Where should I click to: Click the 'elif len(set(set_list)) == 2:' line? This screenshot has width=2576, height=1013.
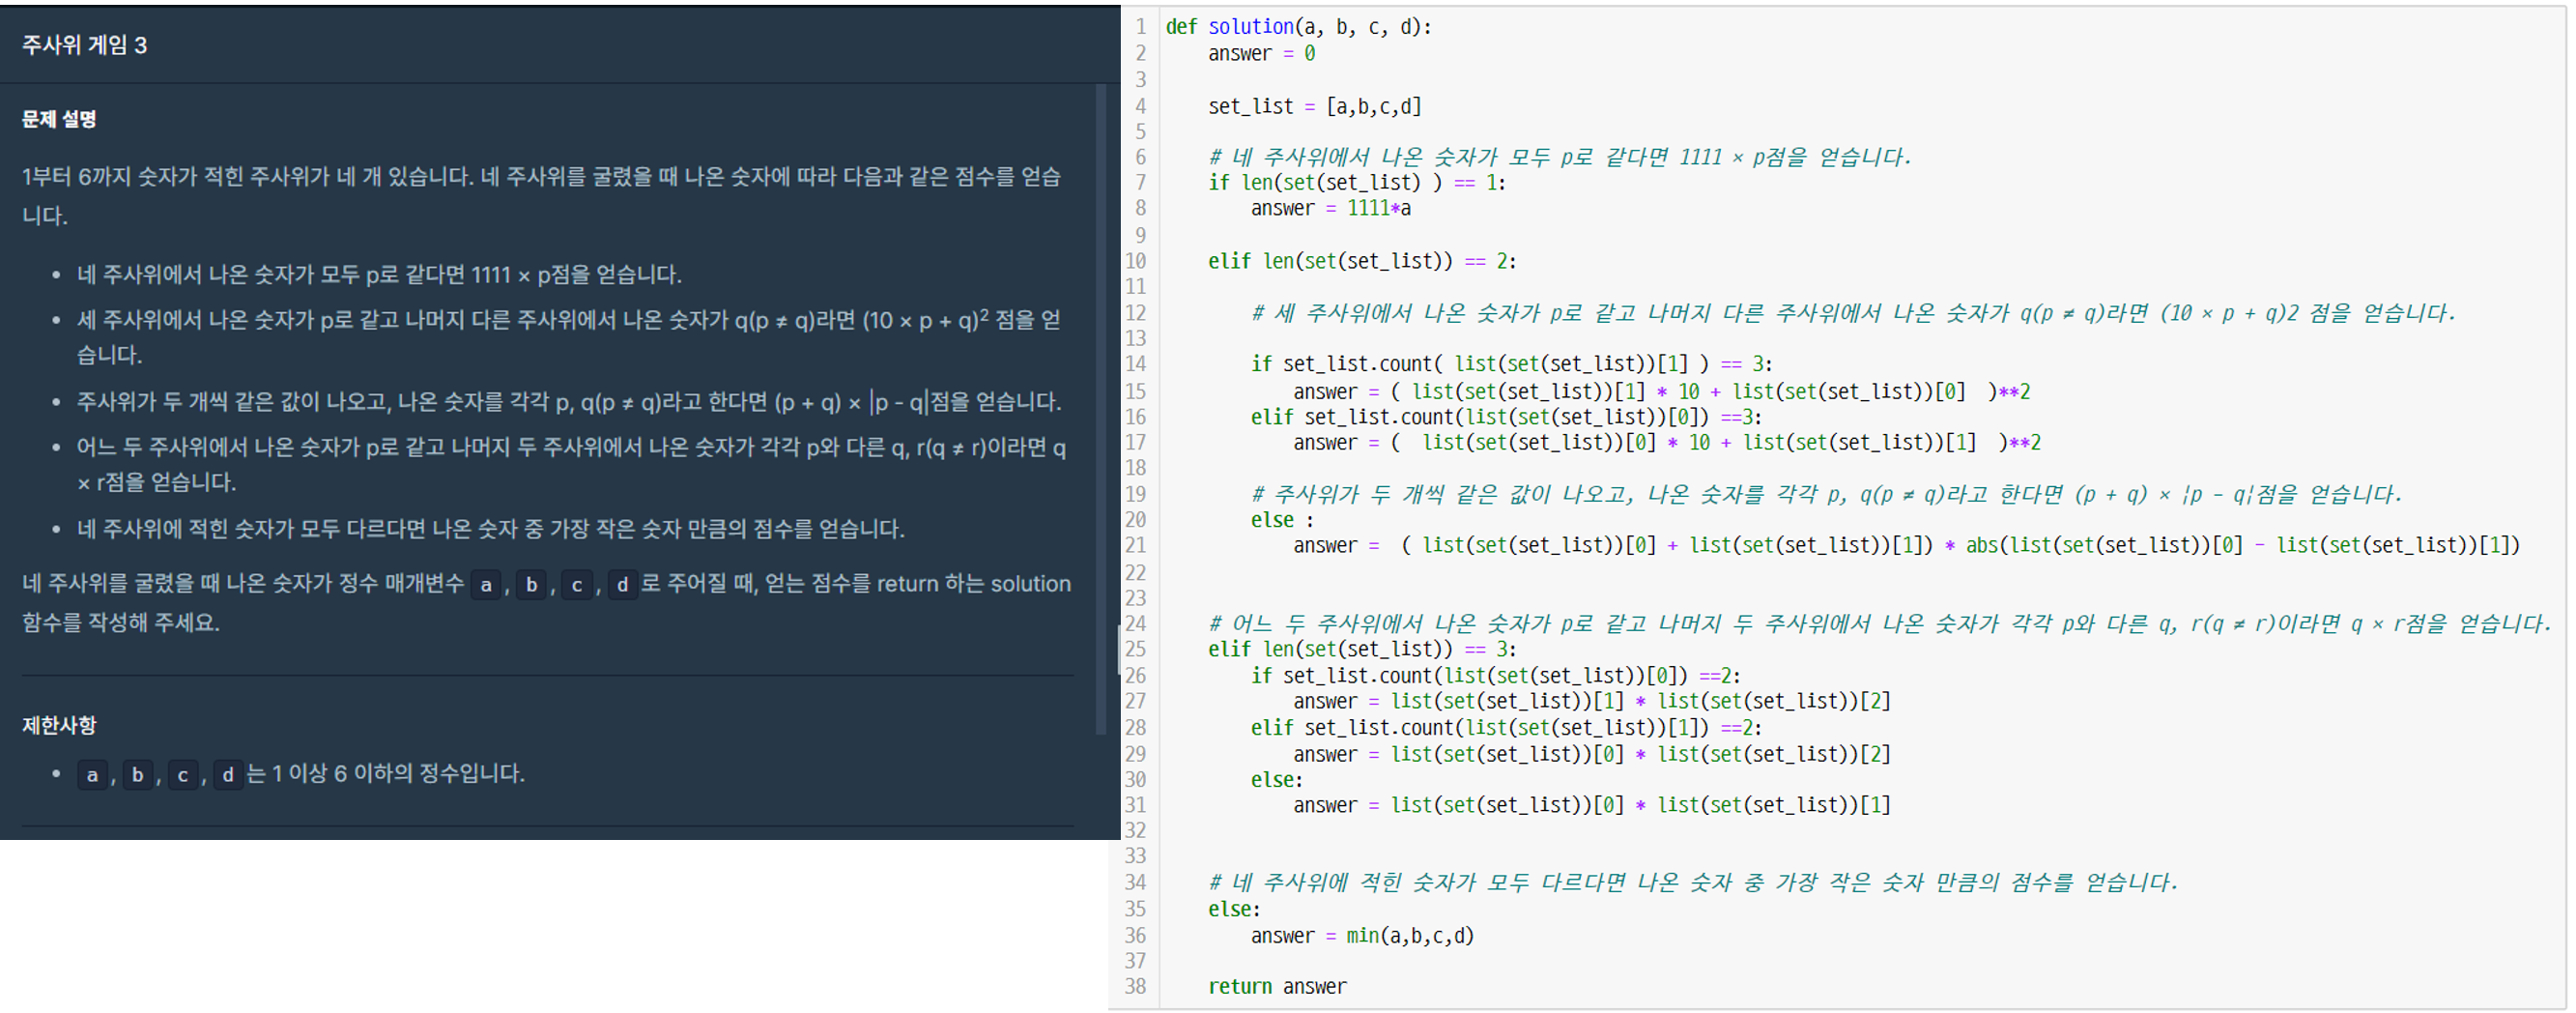coord(1362,262)
